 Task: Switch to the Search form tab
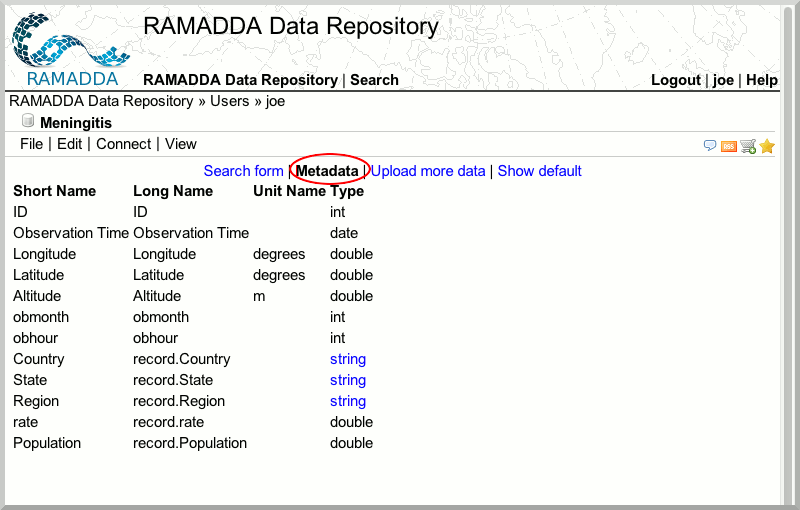click(x=243, y=171)
